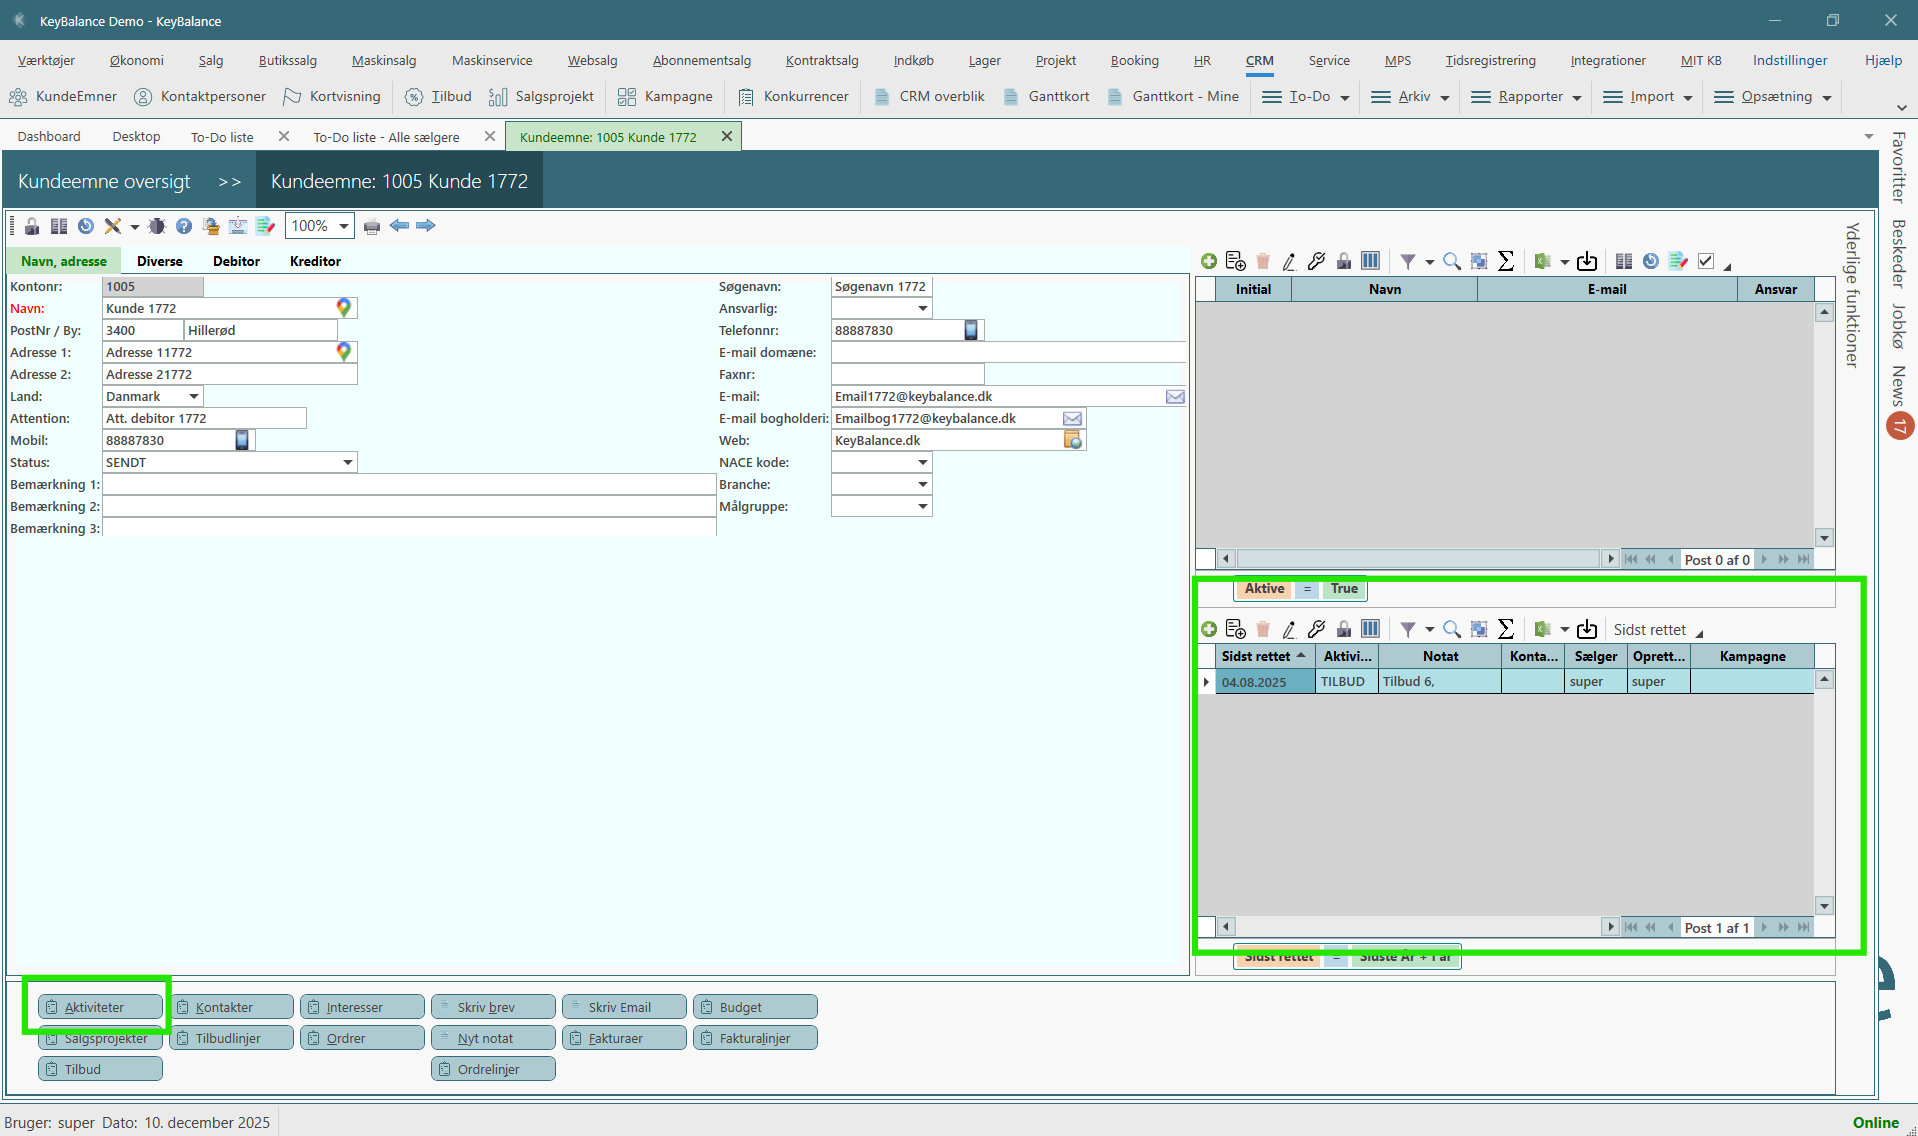This screenshot has height=1136, width=1918.
Task: Click the envelope icon beside E-mail field
Action: (1175, 397)
